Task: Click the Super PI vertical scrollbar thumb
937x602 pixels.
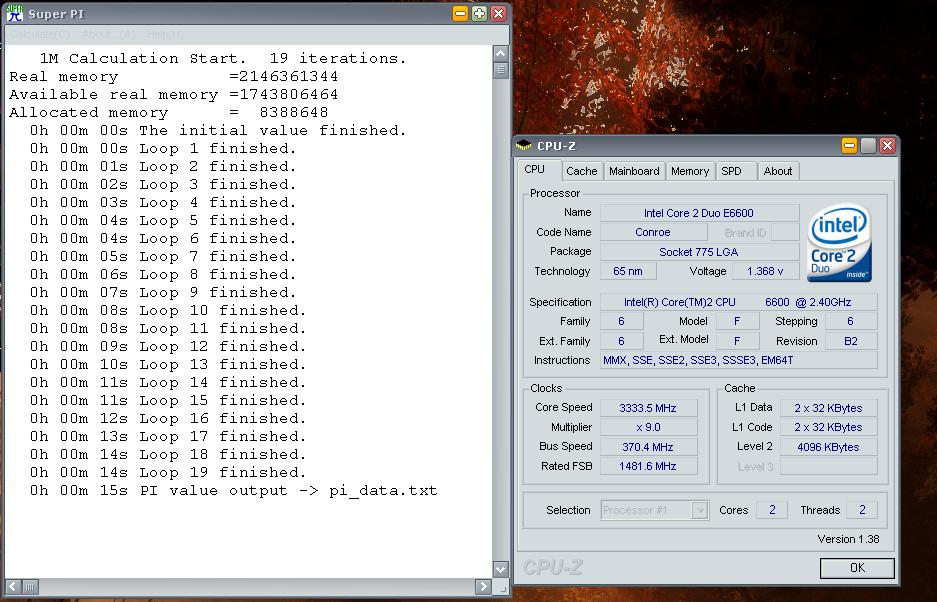Action: pos(501,70)
